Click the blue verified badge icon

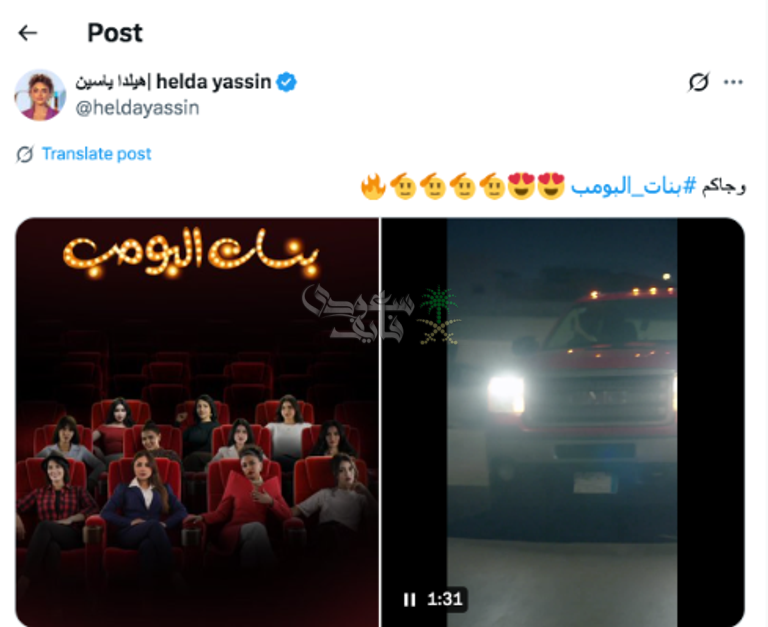tap(287, 82)
